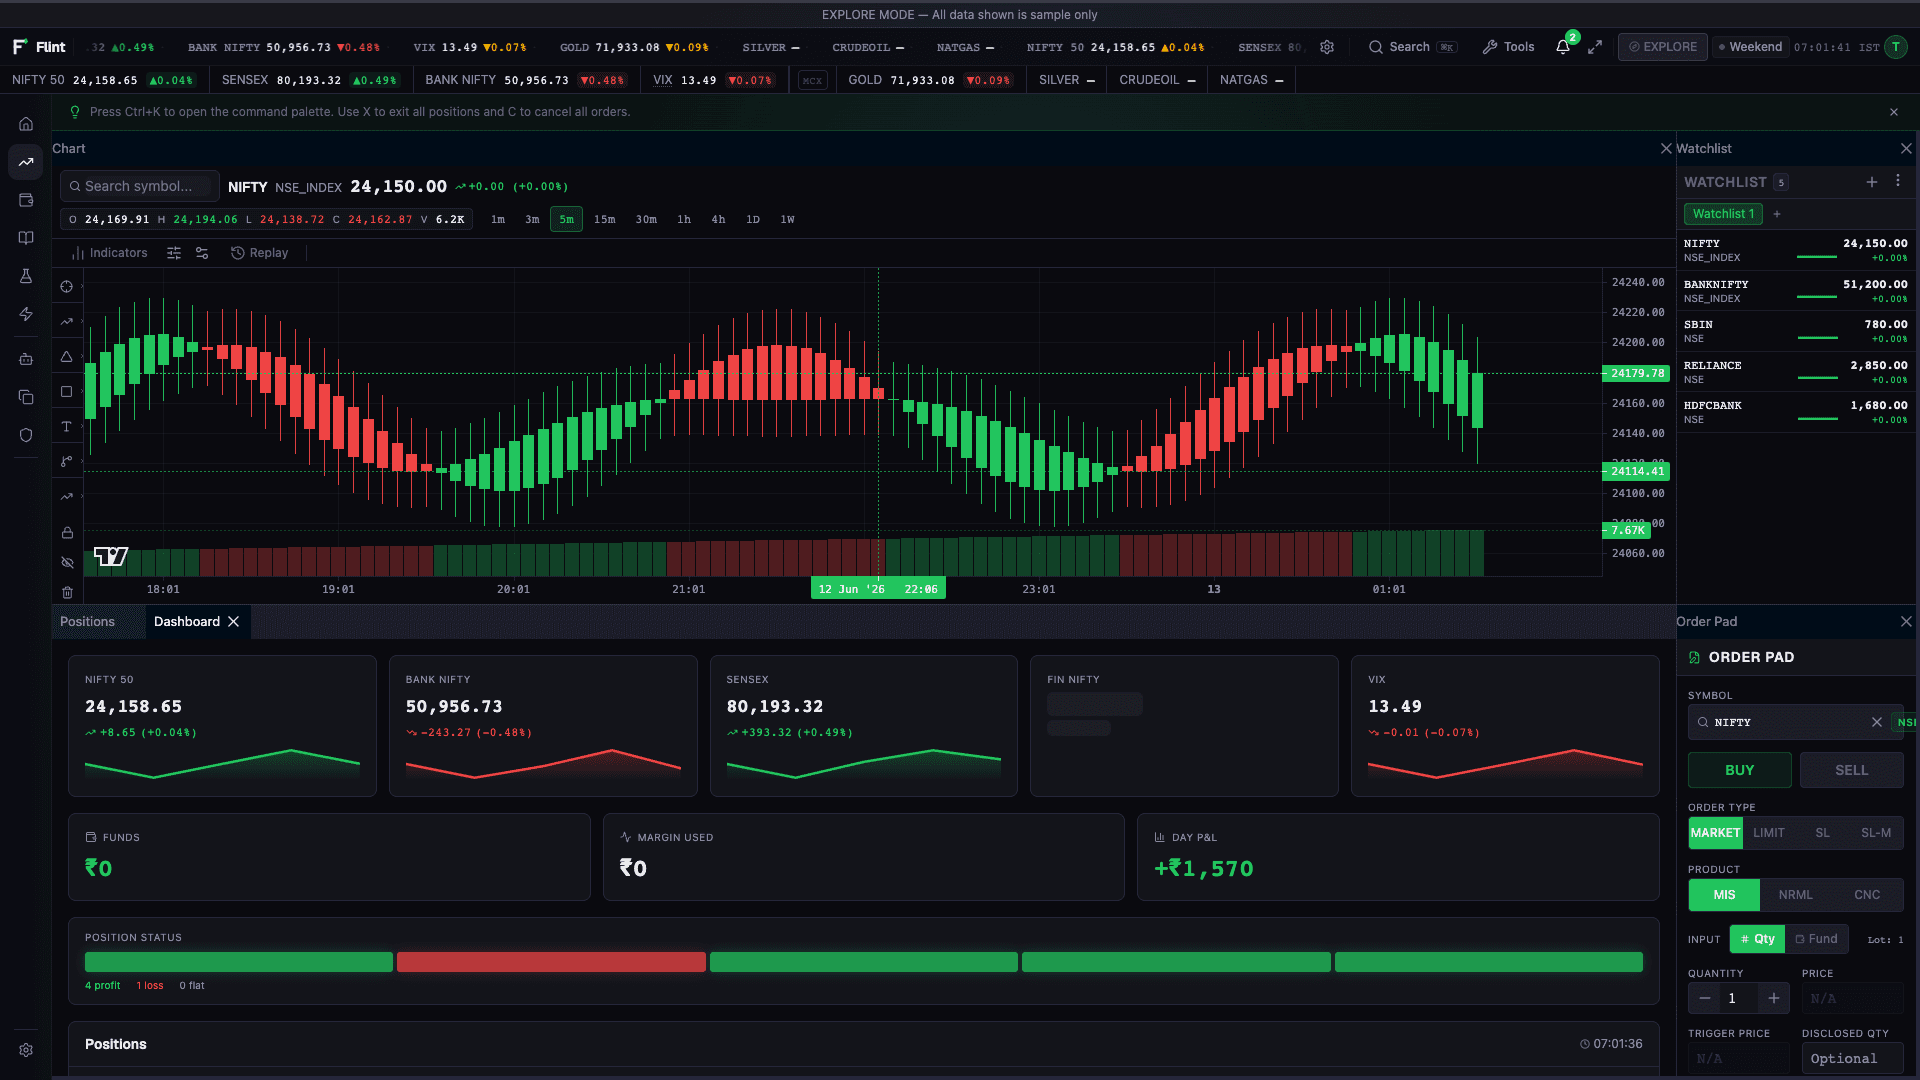The width and height of the screenshot is (1920, 1080).
Task: Delete drawings with the trash icon
Action: (67, 592)
